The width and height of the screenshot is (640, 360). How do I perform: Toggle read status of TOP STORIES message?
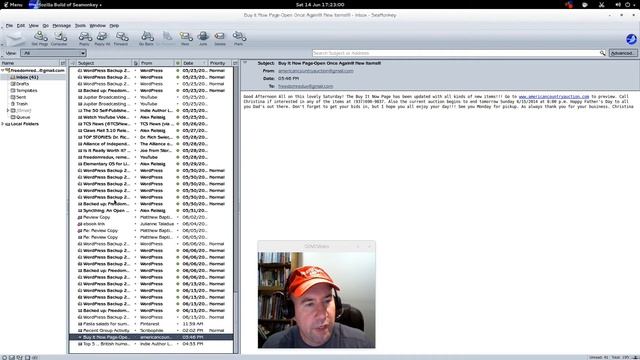(x=178, y=137)
